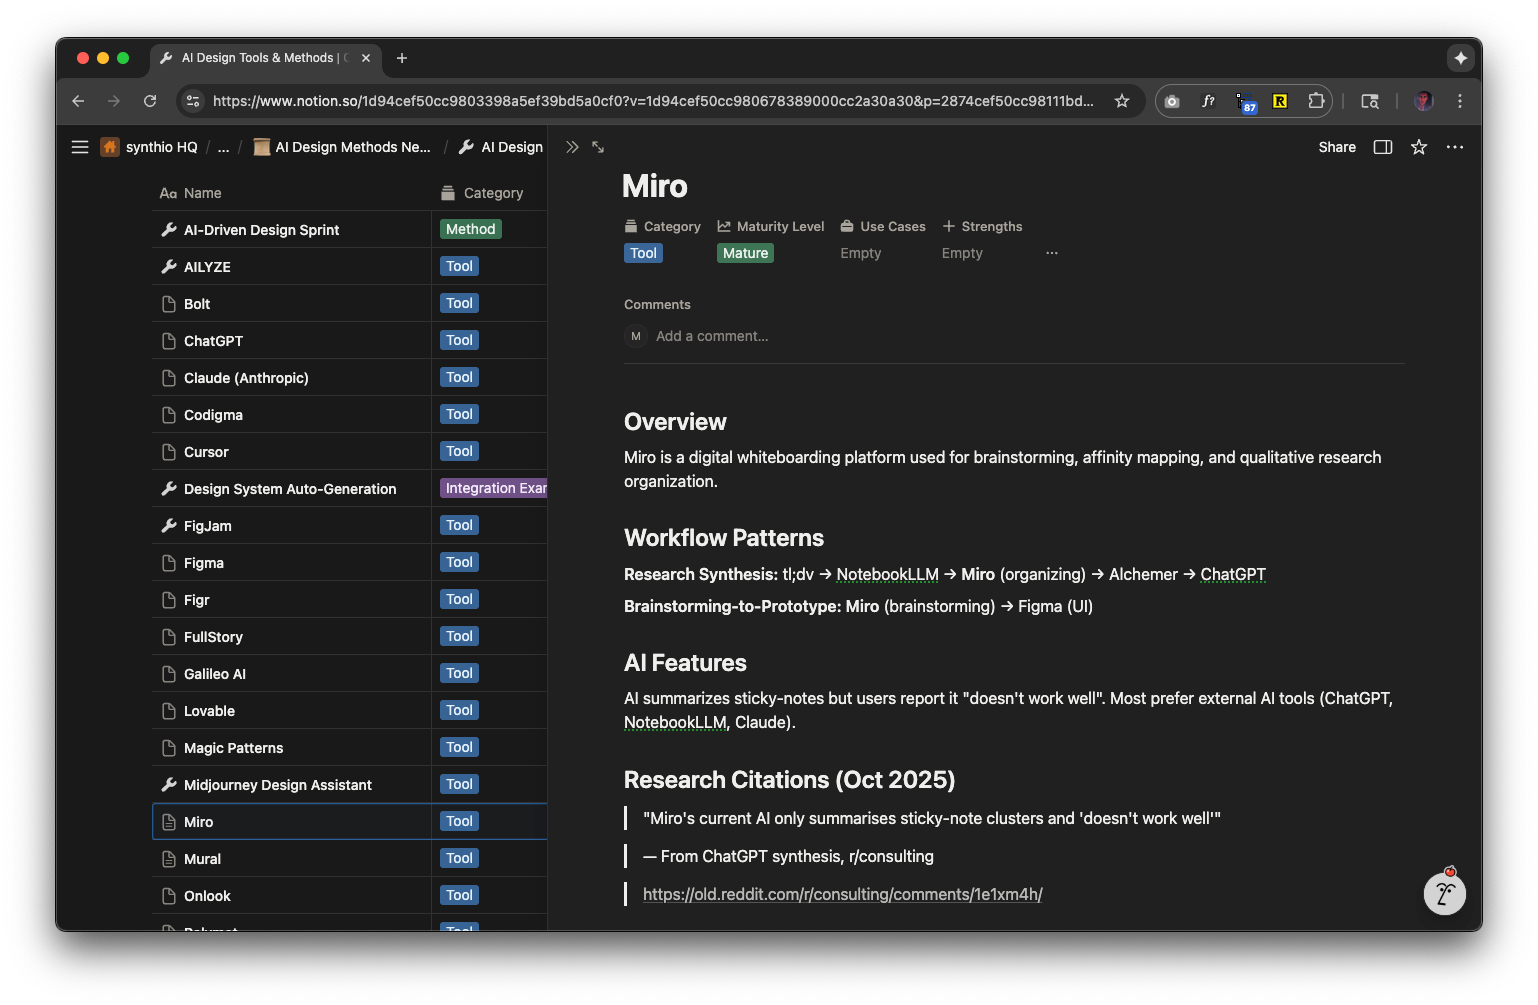Open the Lovable row
The image size is (1538, 1005).
tap(209, 711)
